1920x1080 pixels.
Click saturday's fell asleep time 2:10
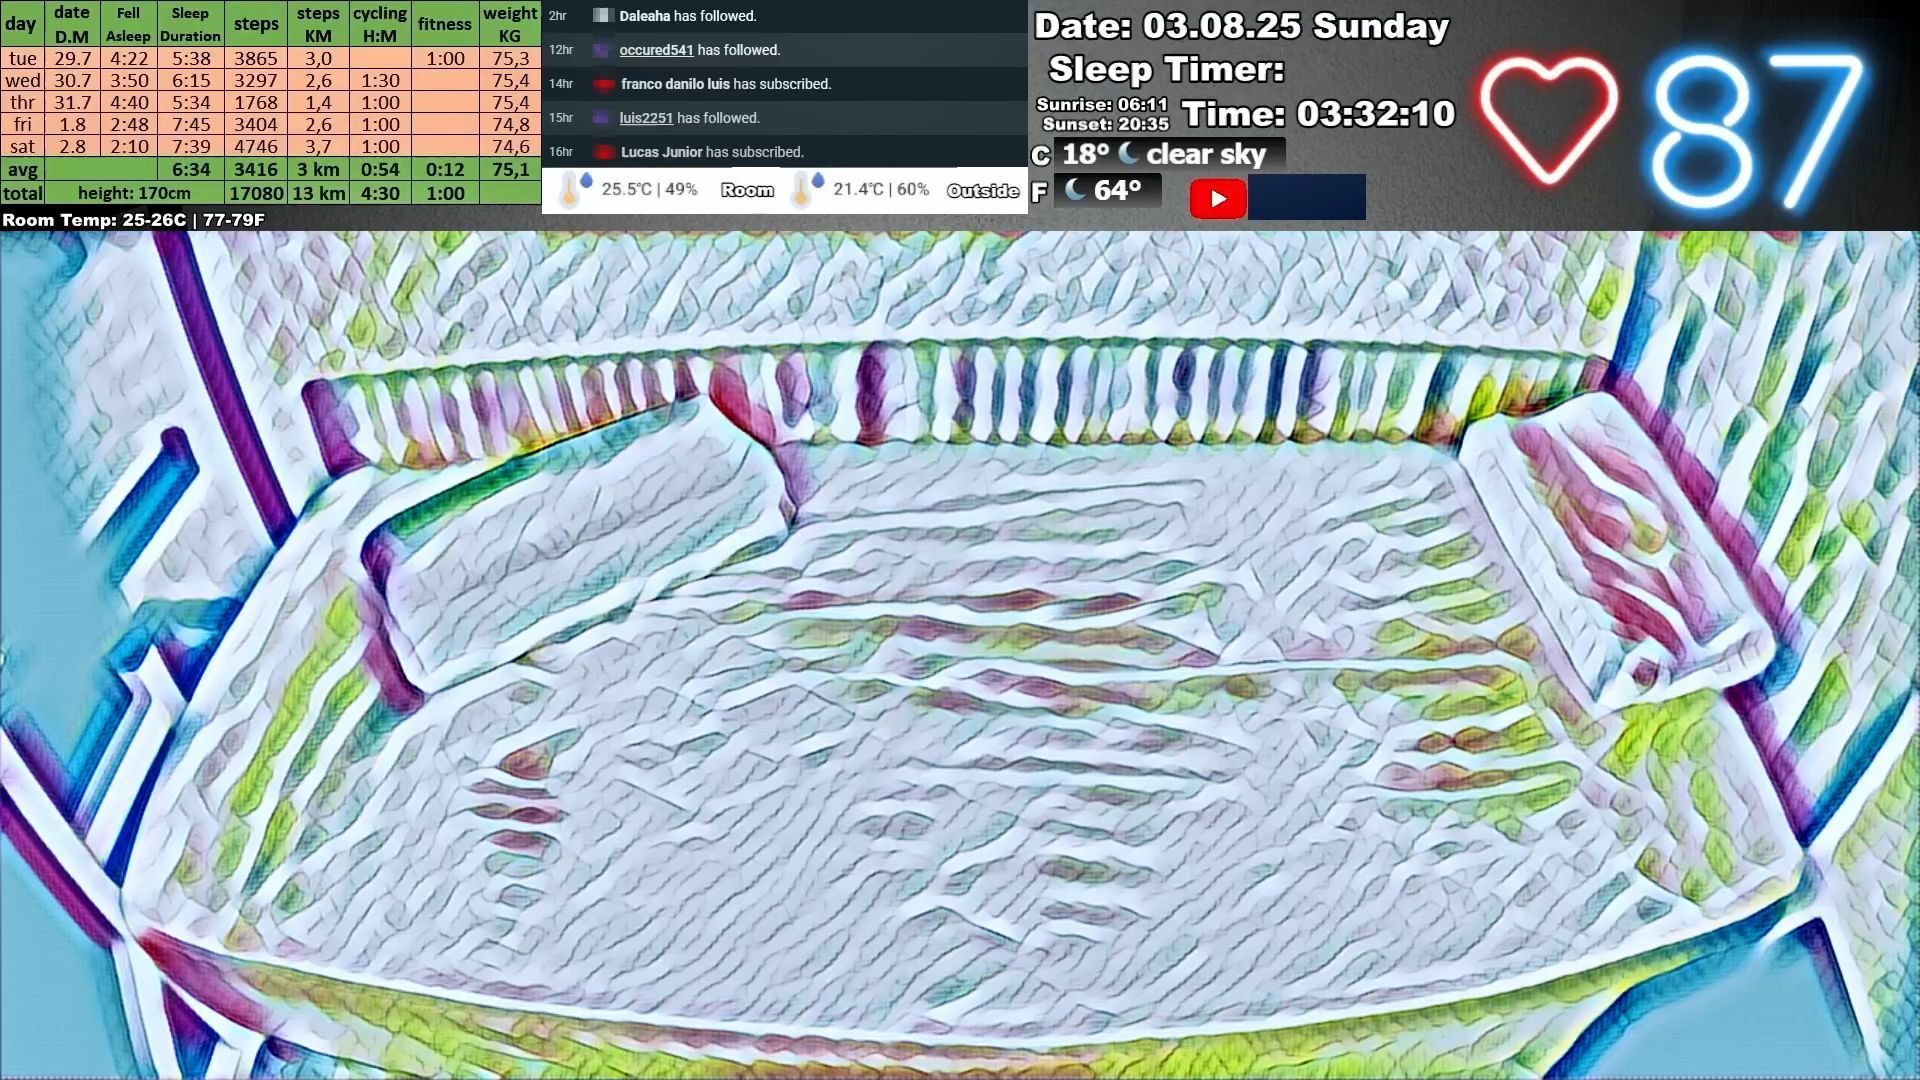point(129,146)
